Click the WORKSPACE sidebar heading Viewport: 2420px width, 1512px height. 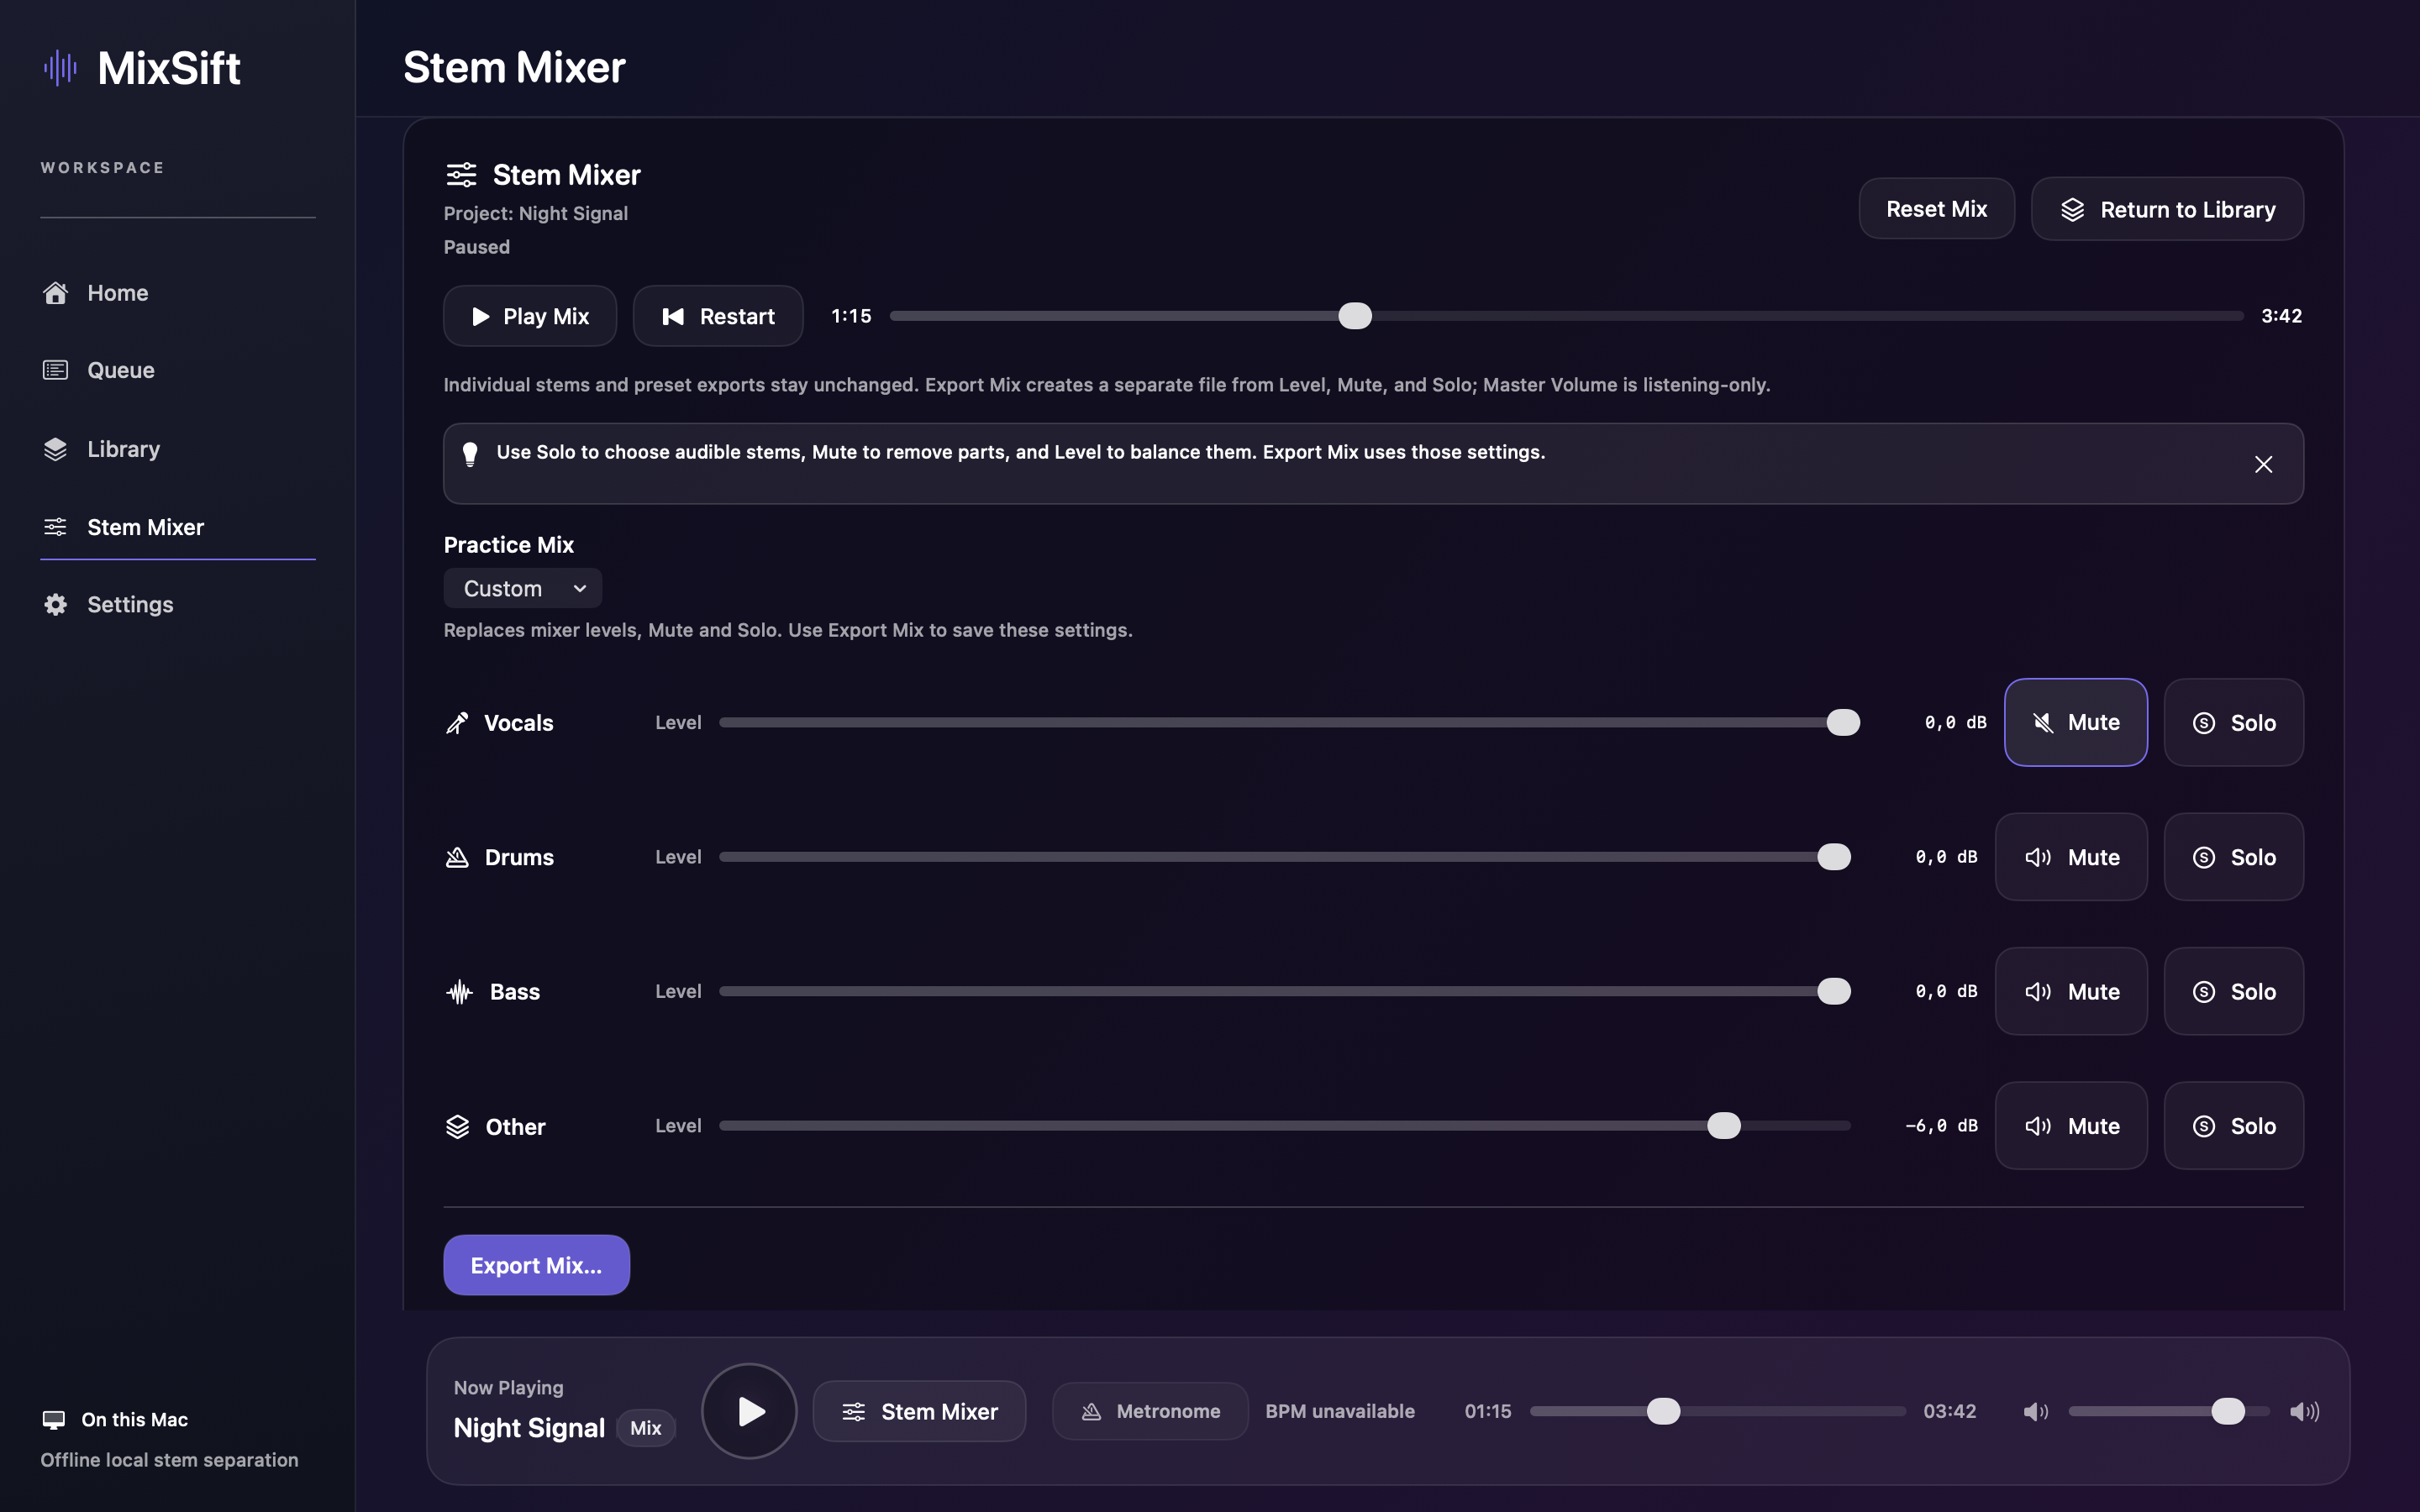102,168
